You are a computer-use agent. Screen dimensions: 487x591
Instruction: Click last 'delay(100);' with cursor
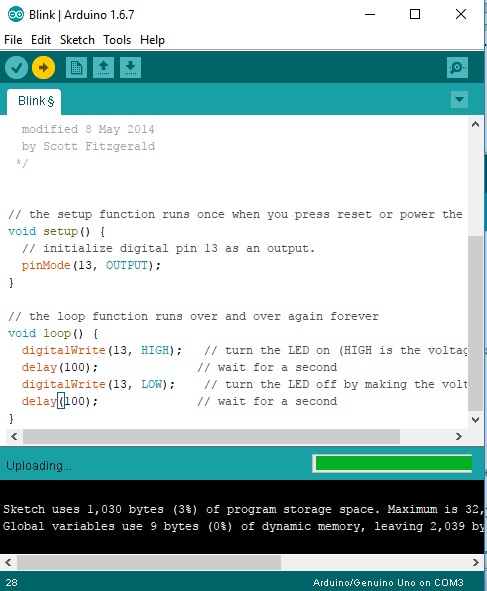tap(60, 401)
